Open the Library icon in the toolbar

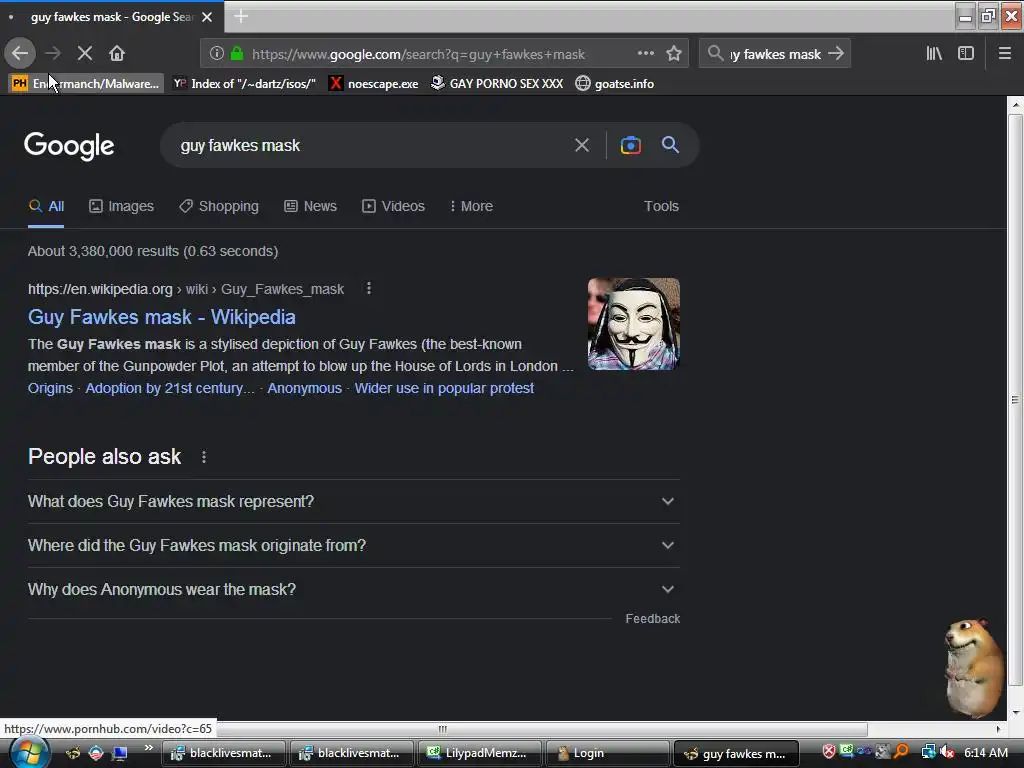pyautogui.click(x=934, y=54)
